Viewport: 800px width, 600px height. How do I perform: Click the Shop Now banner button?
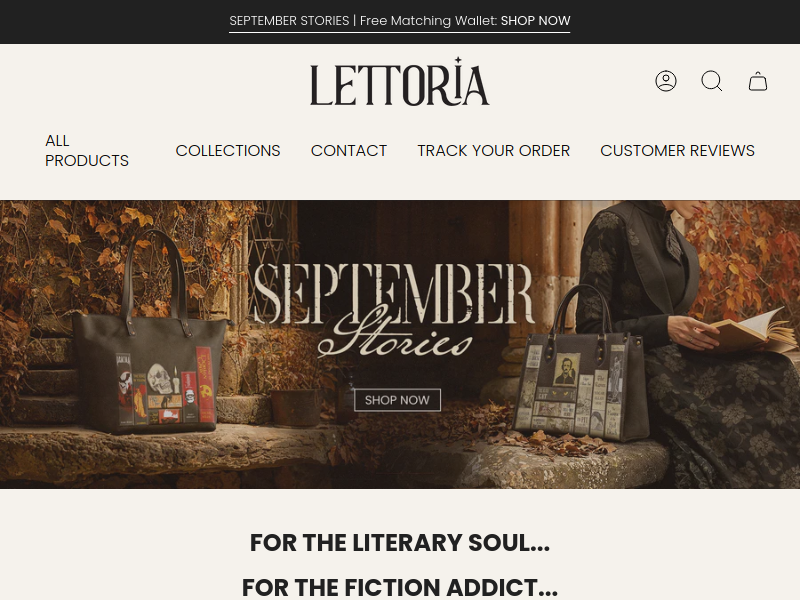tap(397, 400)
